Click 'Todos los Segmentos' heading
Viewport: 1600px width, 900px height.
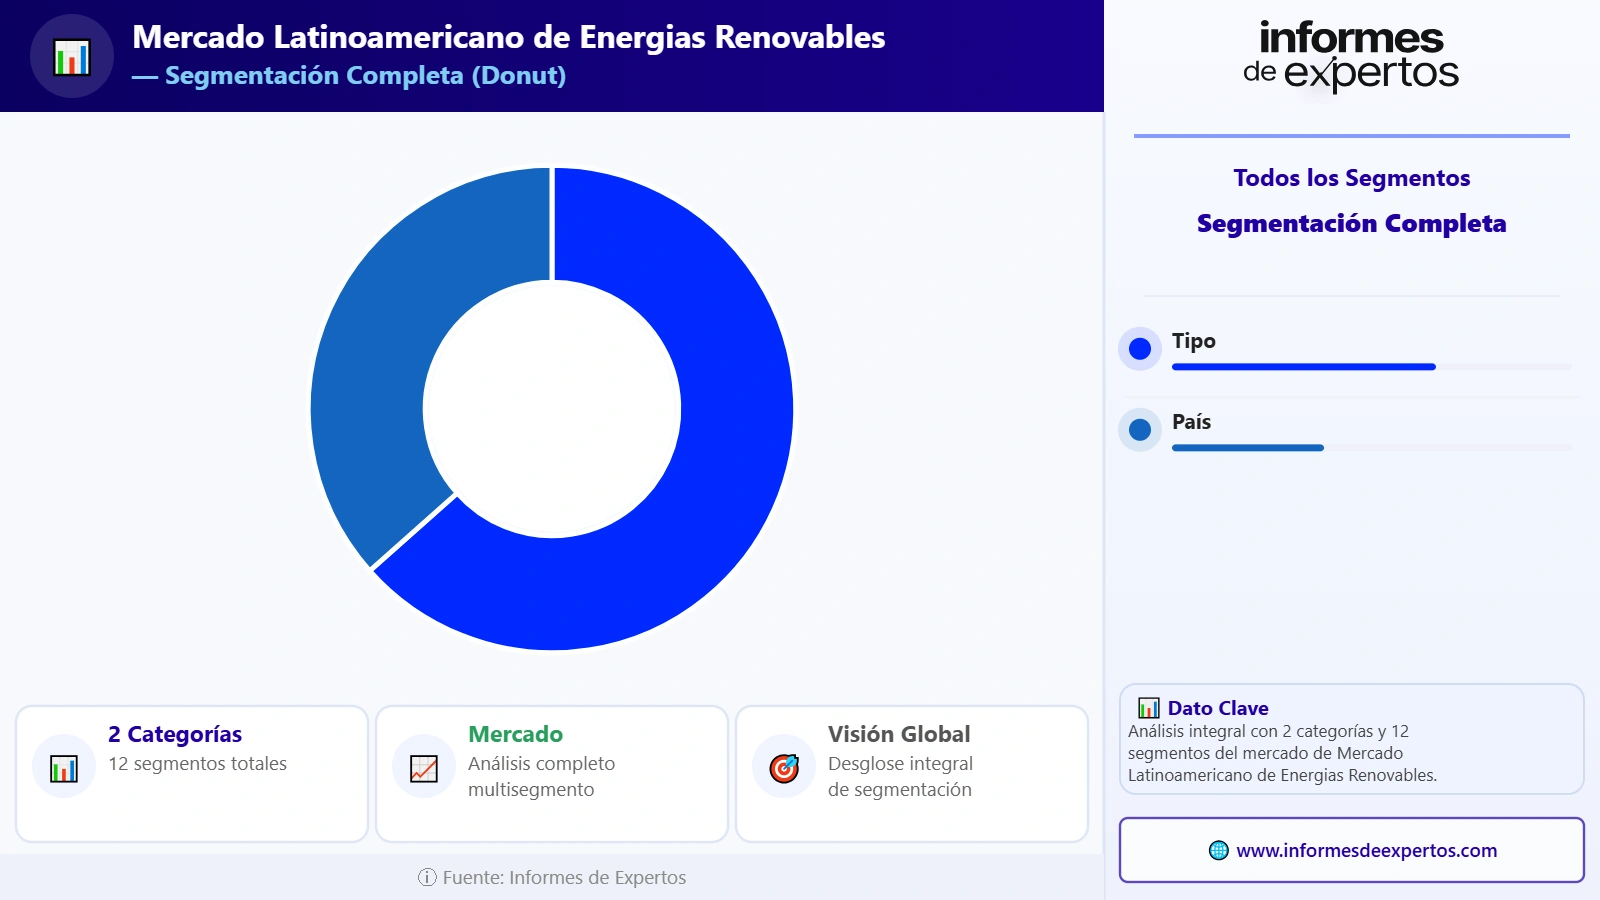[1351, 178]
